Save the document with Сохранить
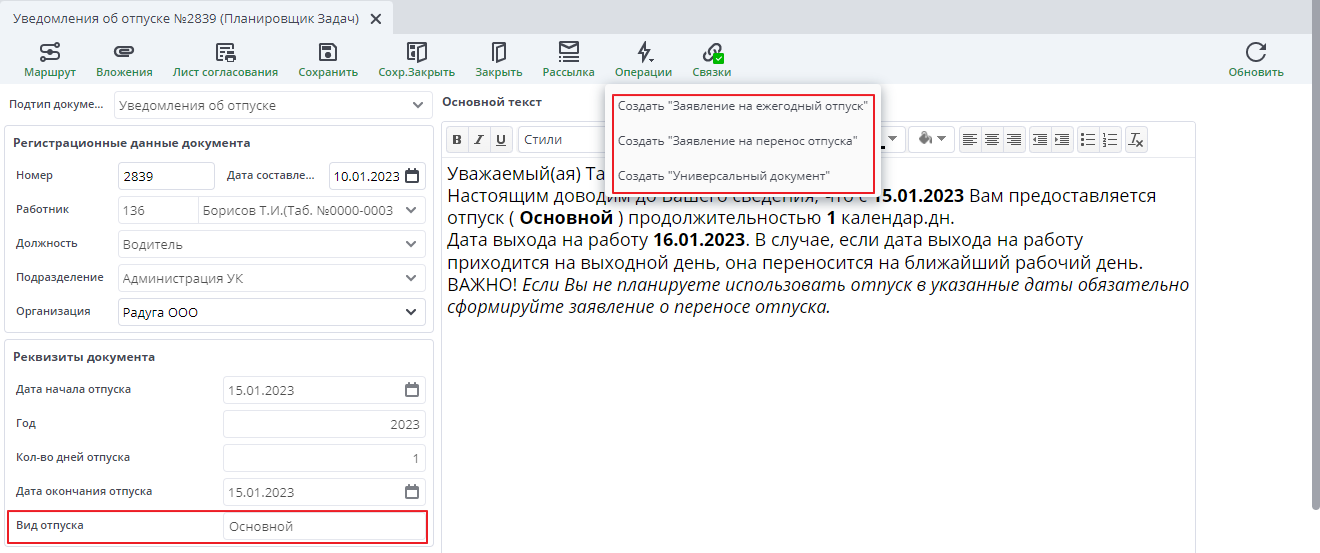Image resolution: width=1320 pixels, height=553 pixels. [x=327, y=59]
